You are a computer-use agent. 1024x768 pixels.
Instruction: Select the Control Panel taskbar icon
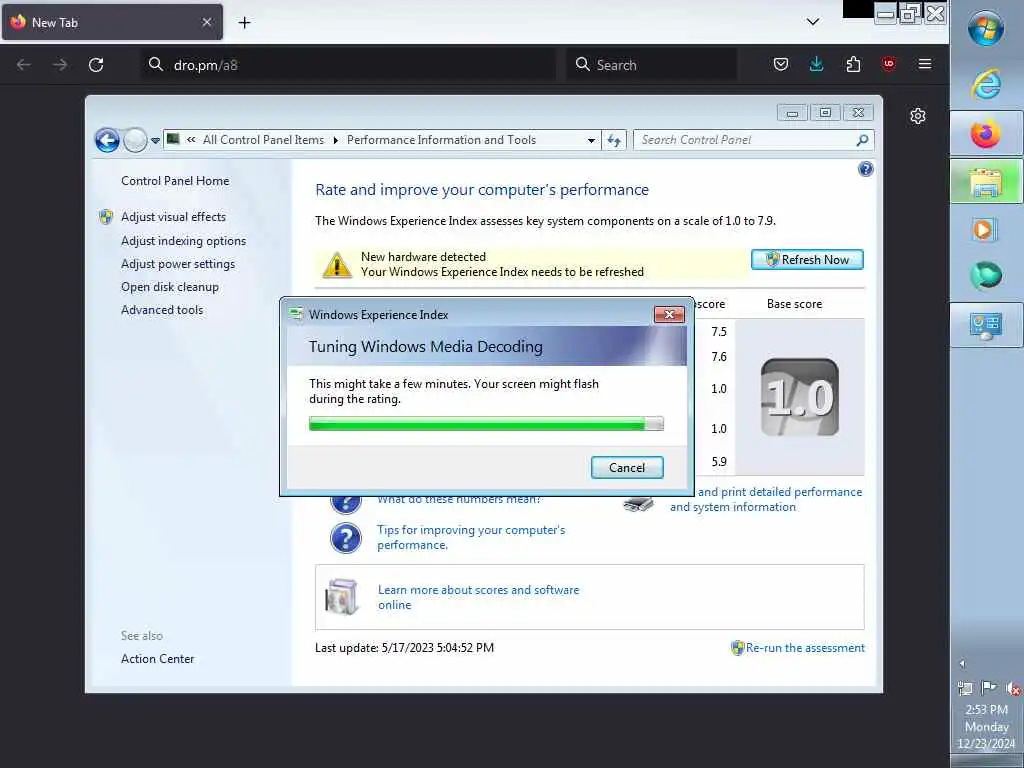tap(985, 325)
